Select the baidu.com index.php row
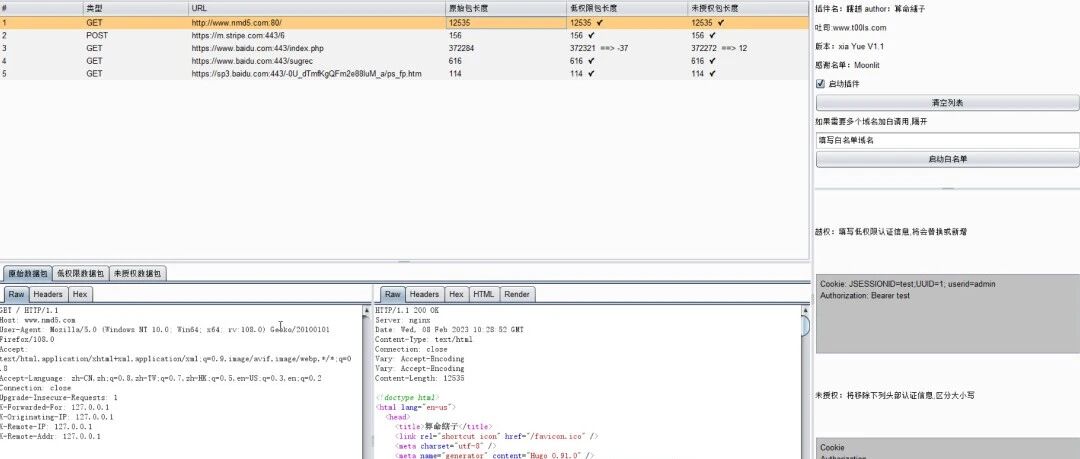 404,48
